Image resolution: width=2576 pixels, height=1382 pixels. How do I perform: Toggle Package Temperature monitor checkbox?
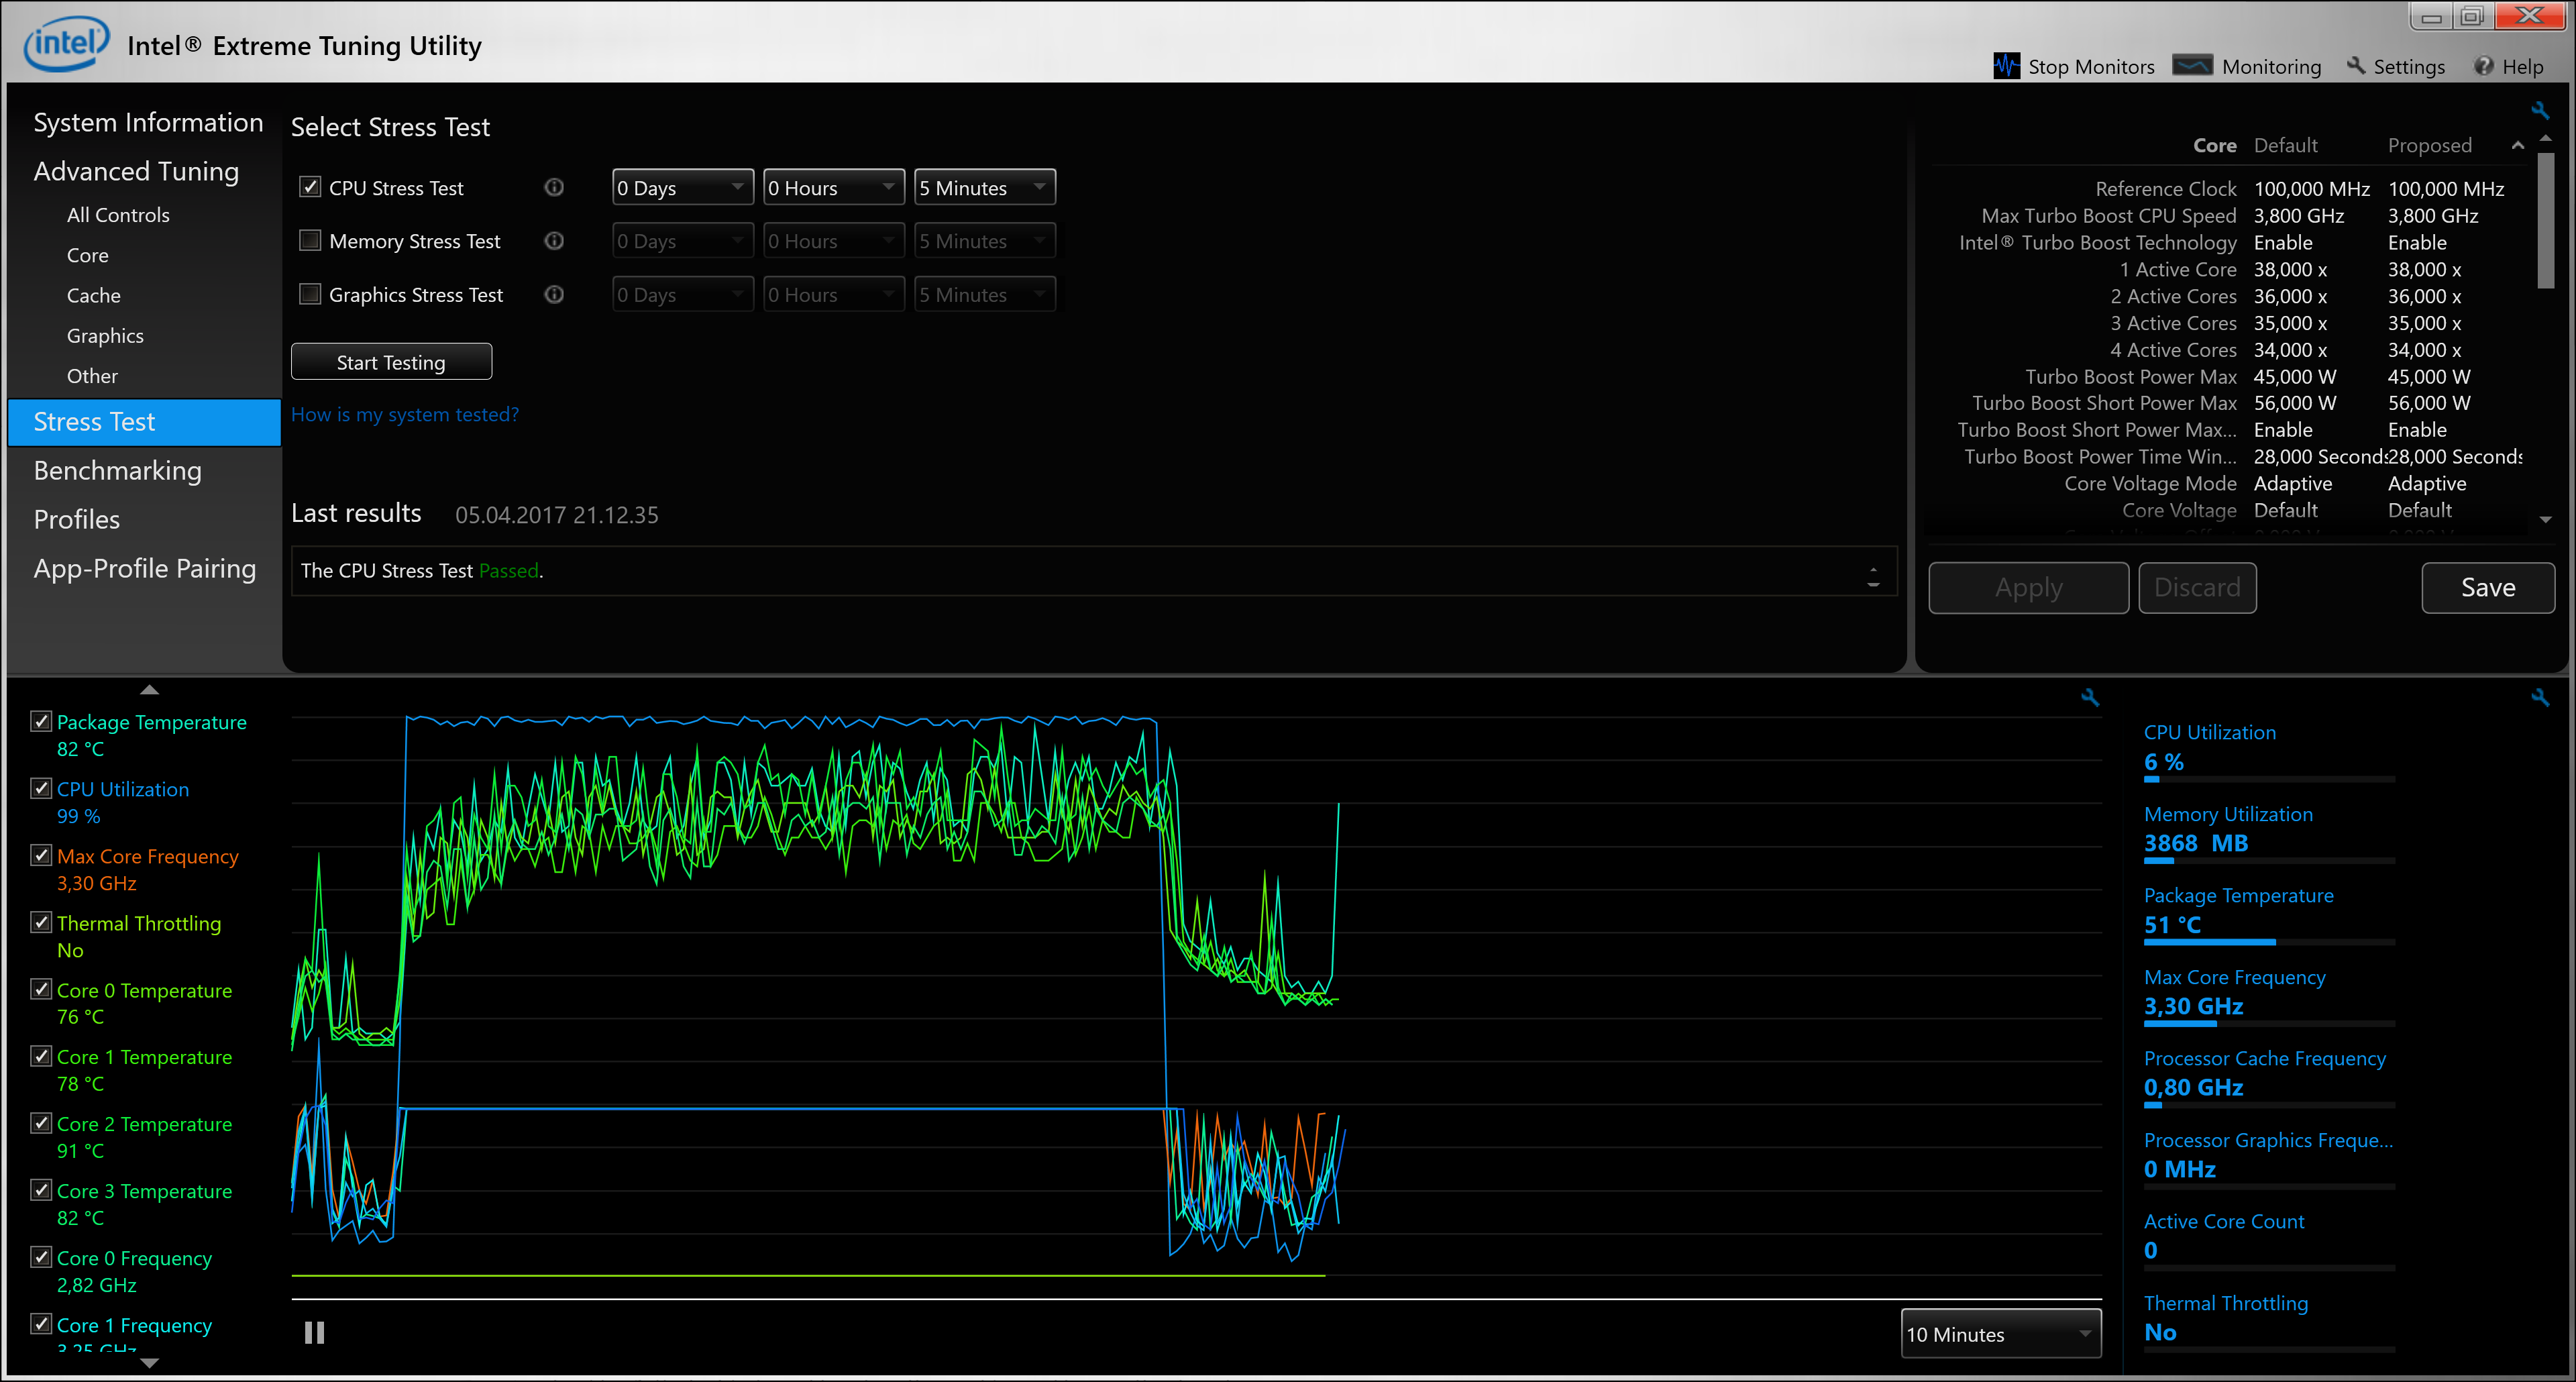point(41,721)
